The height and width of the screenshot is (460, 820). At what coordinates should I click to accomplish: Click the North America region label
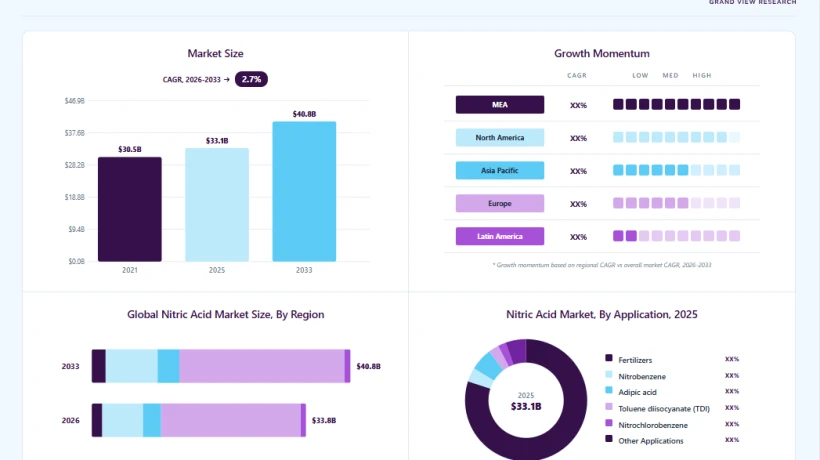pos(499,137)
